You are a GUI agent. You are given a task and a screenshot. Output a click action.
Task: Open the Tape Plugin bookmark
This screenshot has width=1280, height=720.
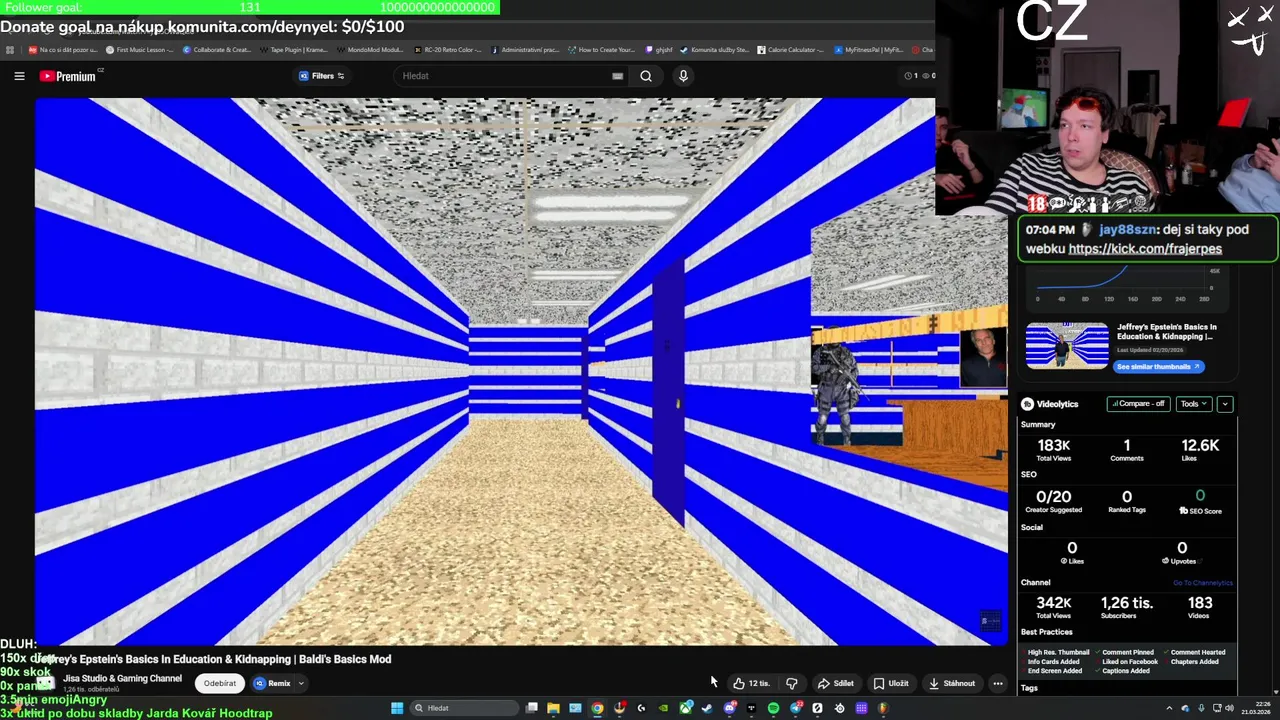293,49
